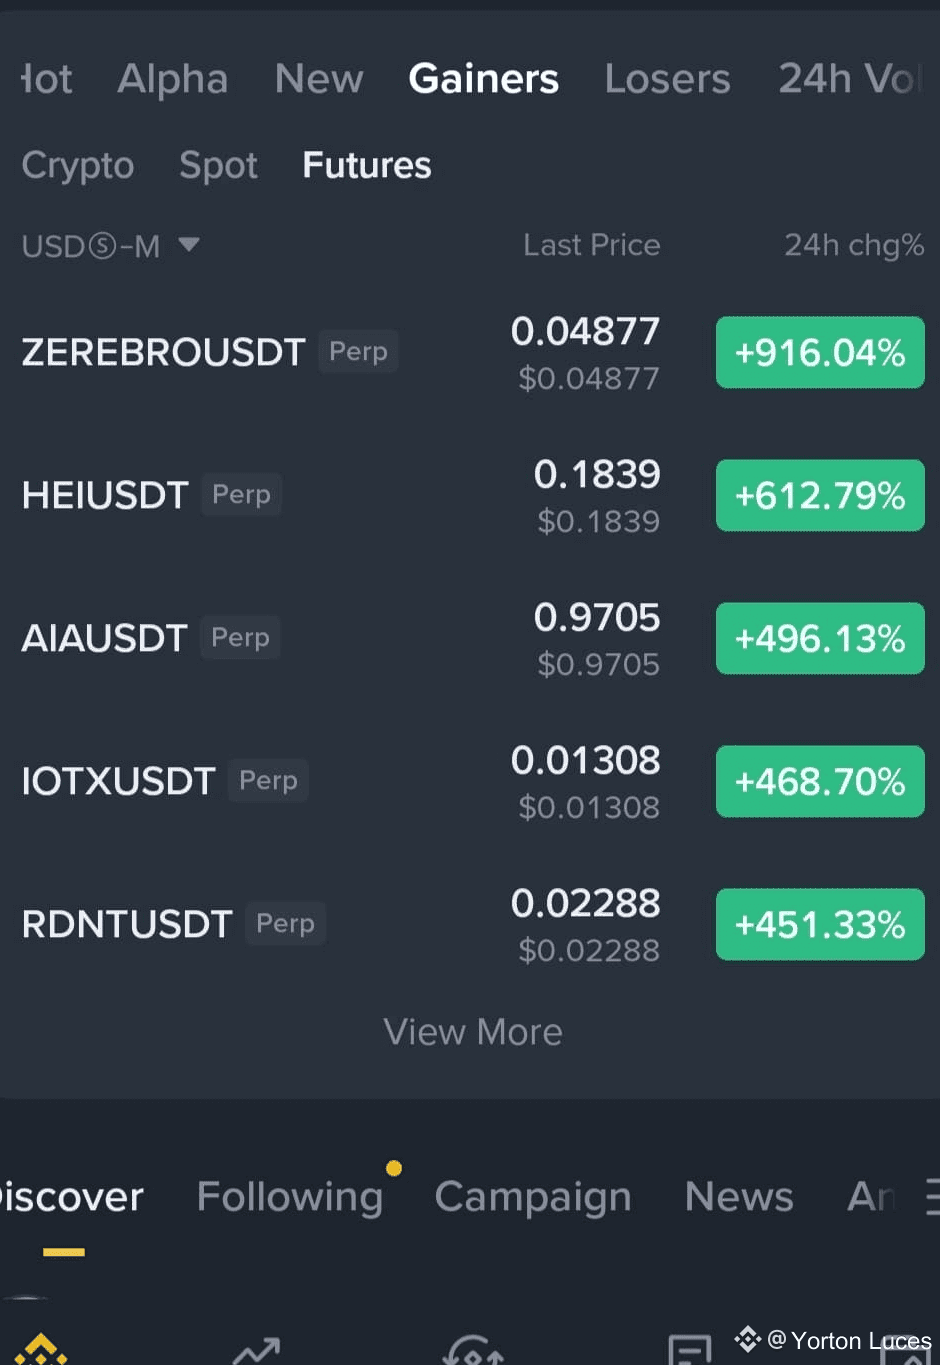Open the Futures document icon in bottom bar
The image size is (940, 1365).
(x=689, y=1350)
